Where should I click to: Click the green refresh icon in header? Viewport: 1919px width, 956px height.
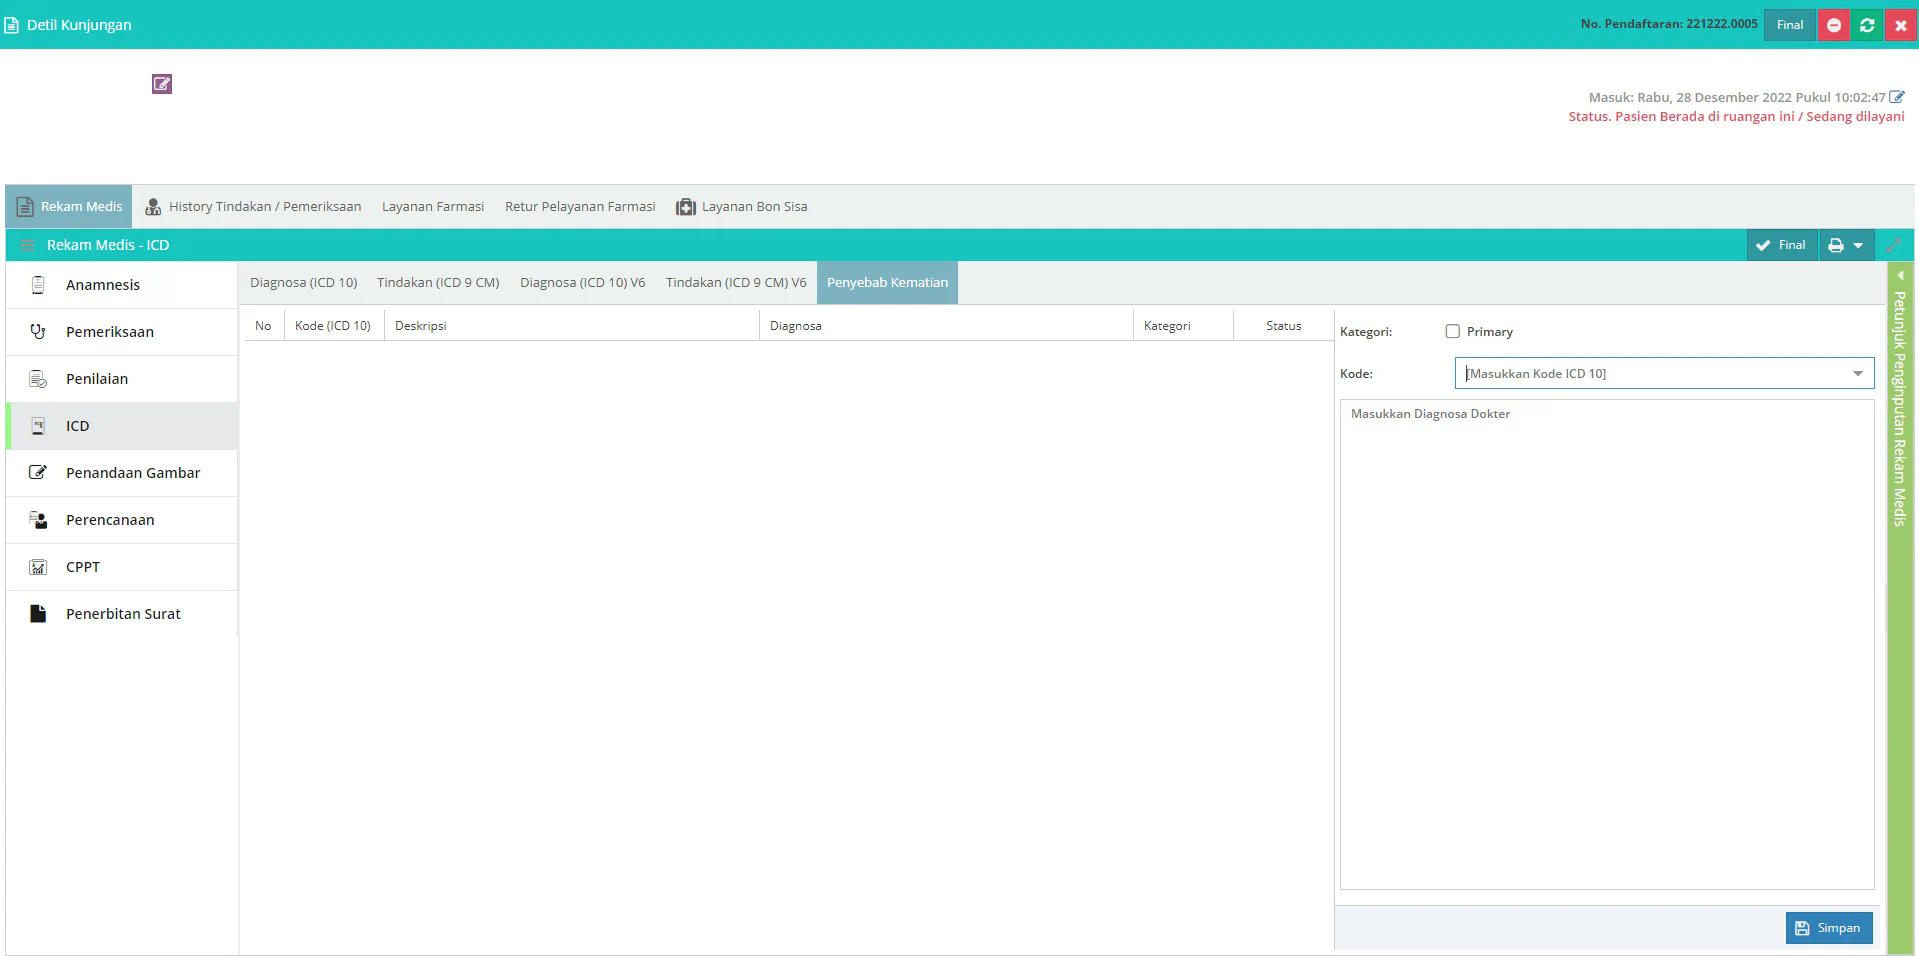(x=1867, y=25)
